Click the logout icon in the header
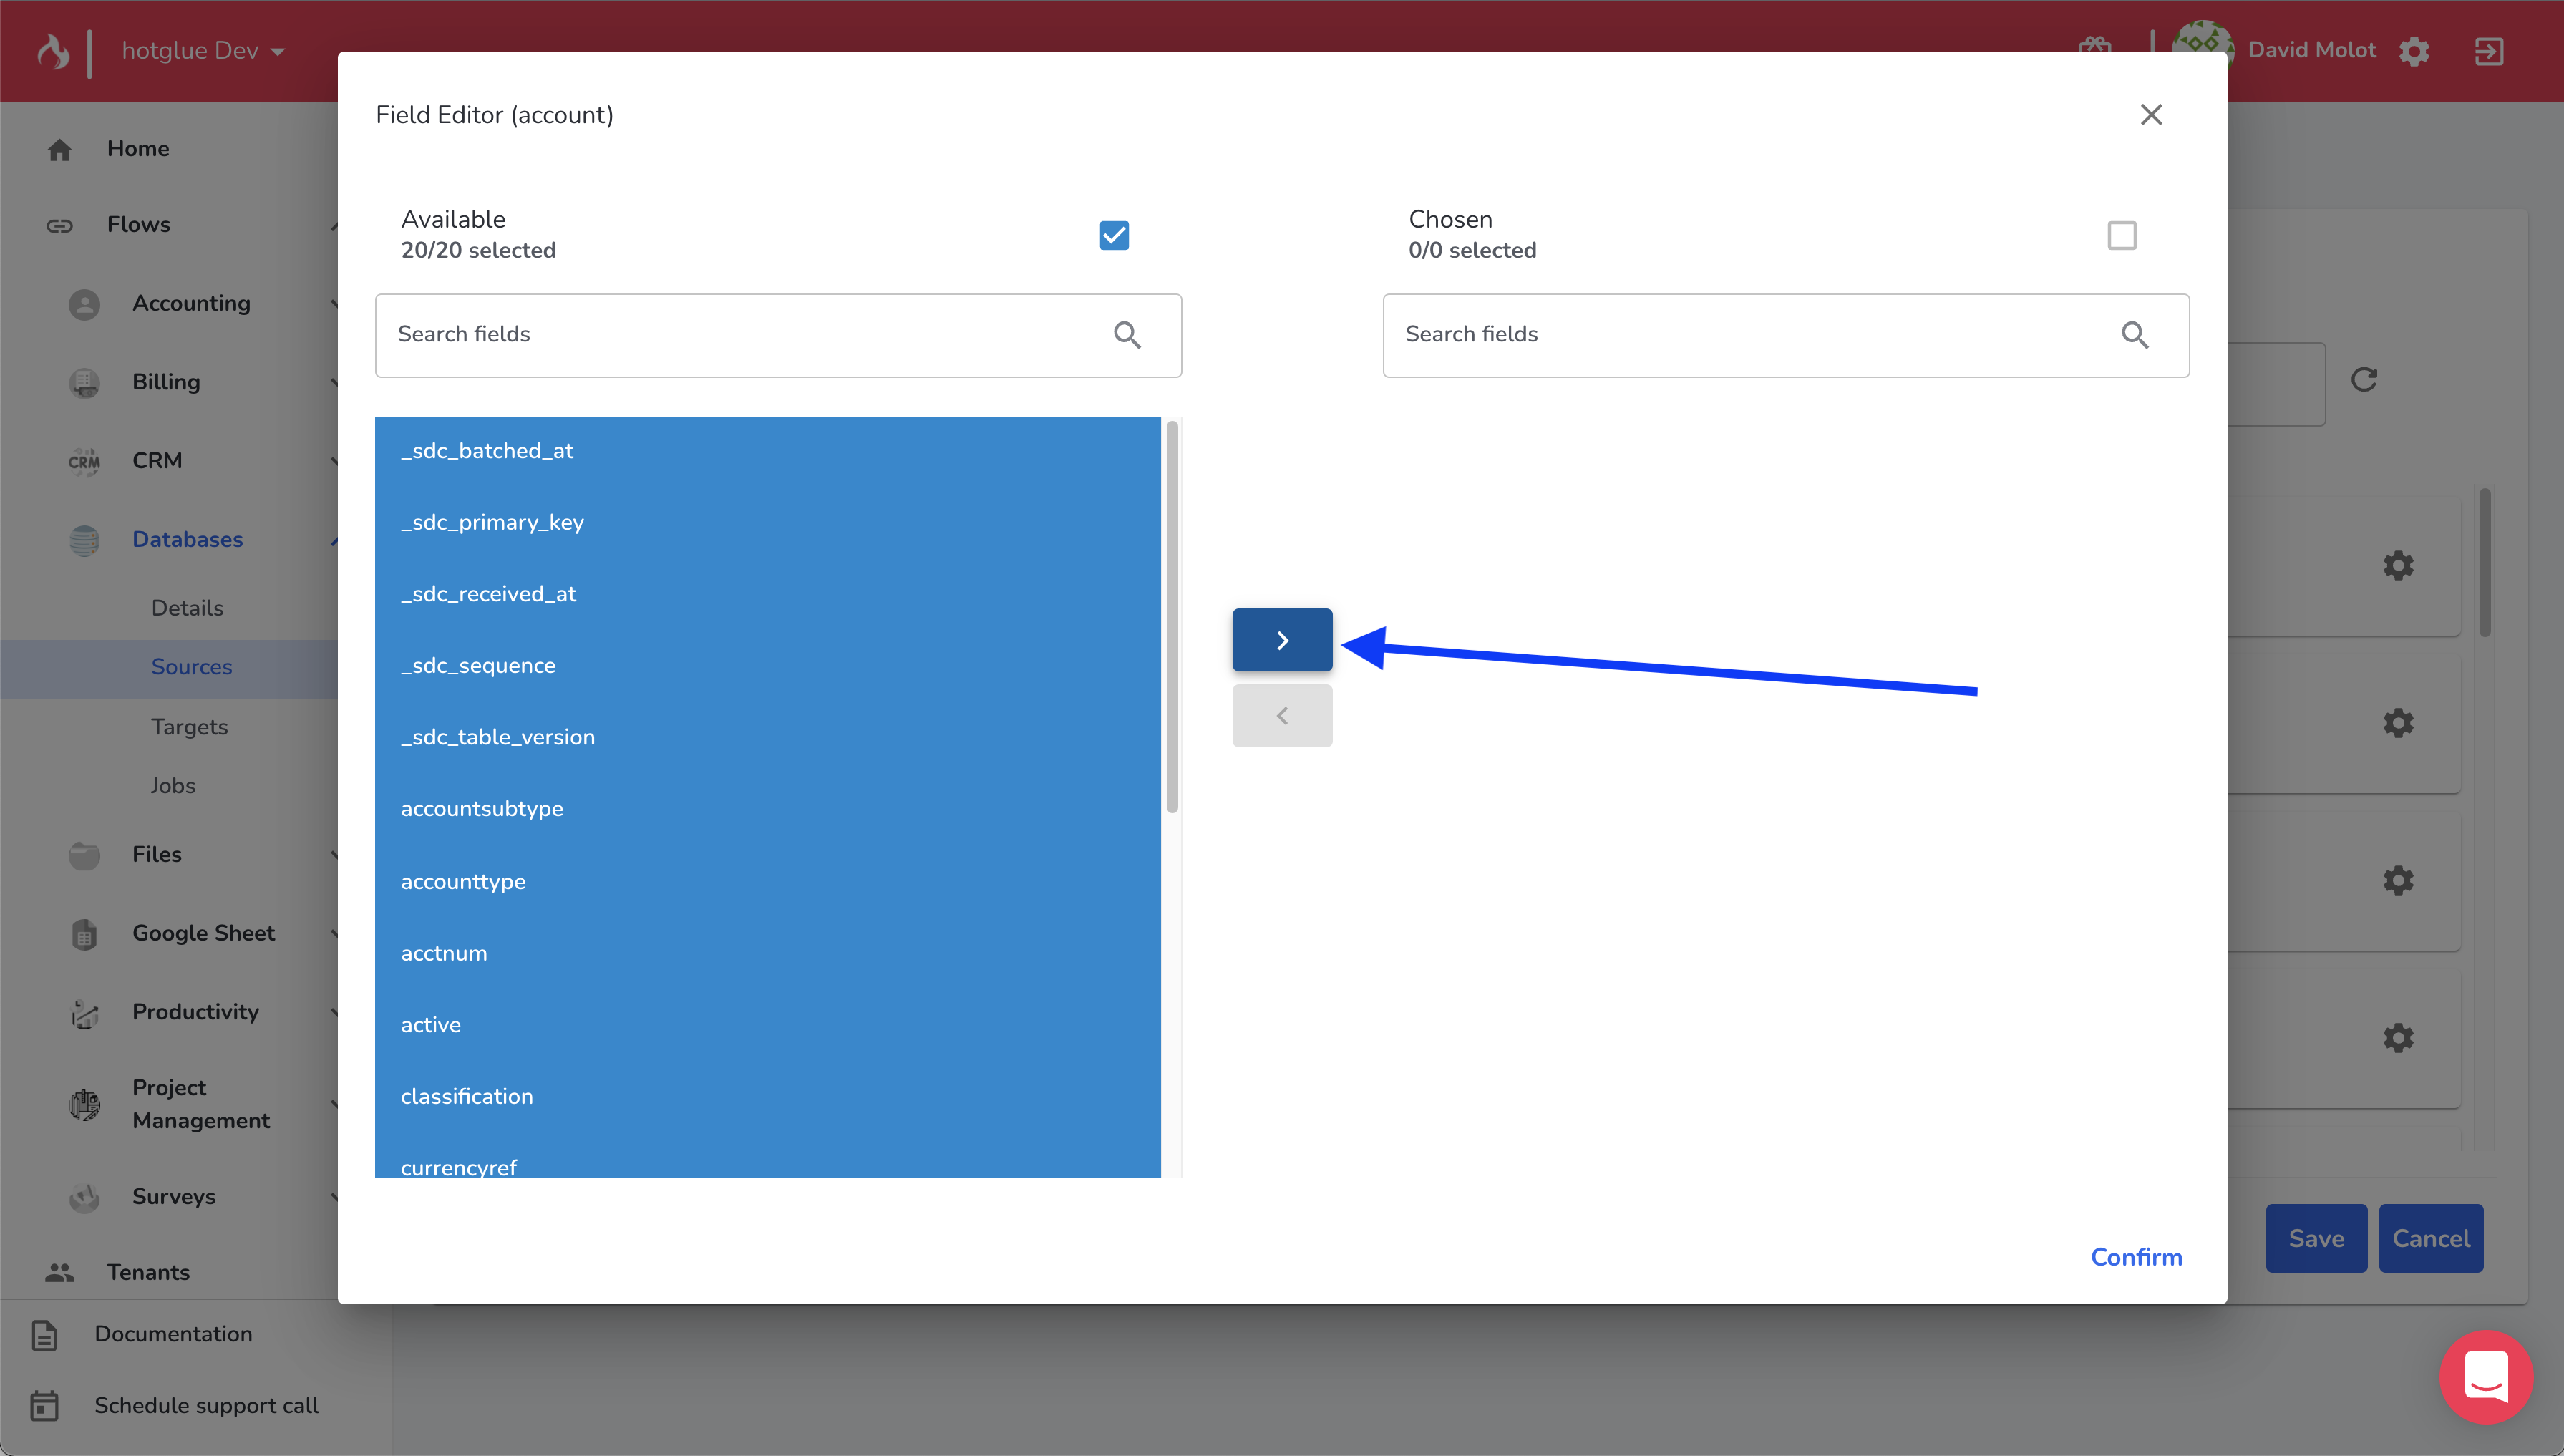 coord(2489,51)
